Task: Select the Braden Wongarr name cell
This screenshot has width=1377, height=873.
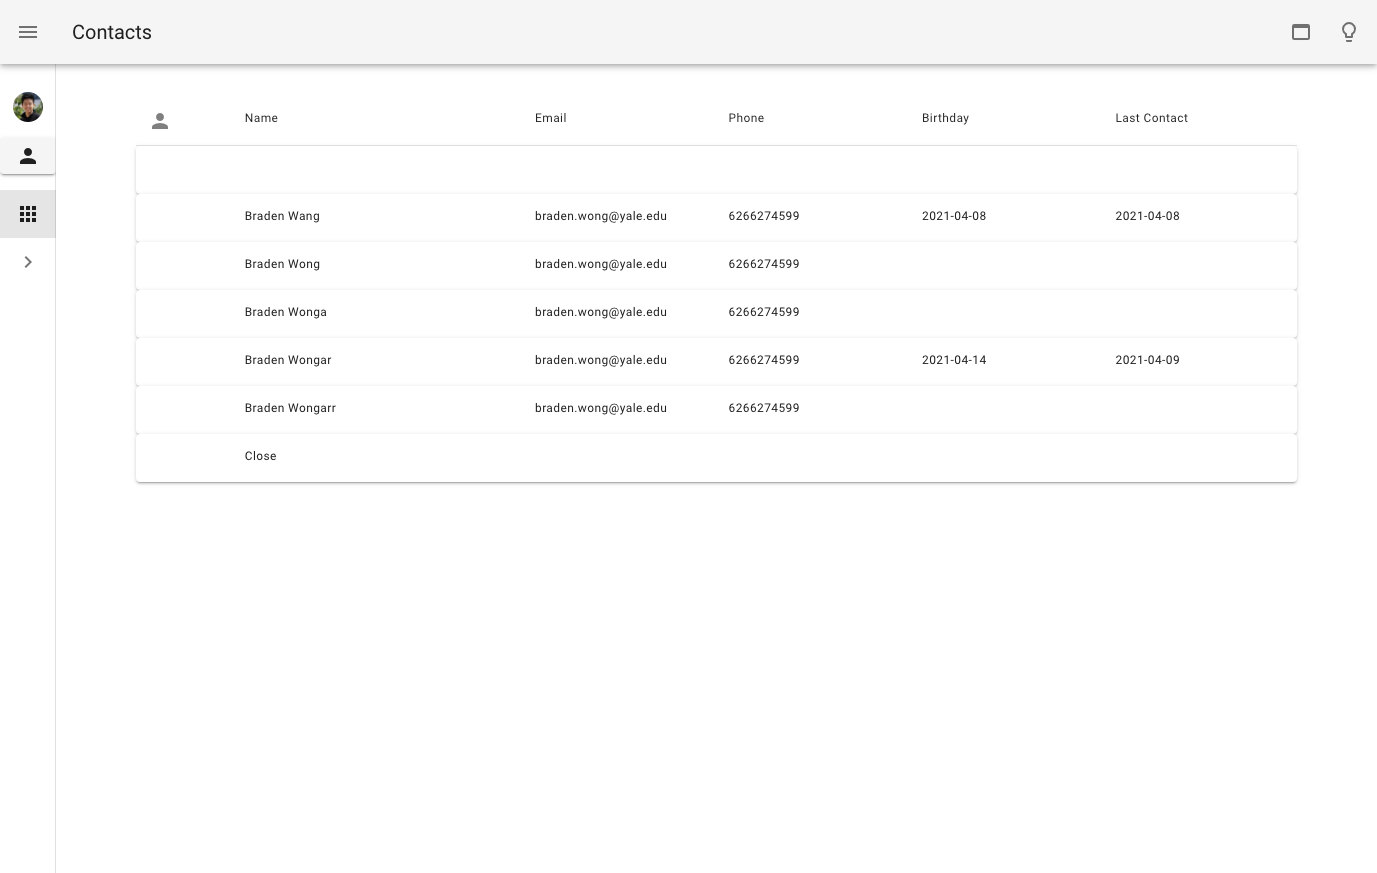Action: [290, 408]
